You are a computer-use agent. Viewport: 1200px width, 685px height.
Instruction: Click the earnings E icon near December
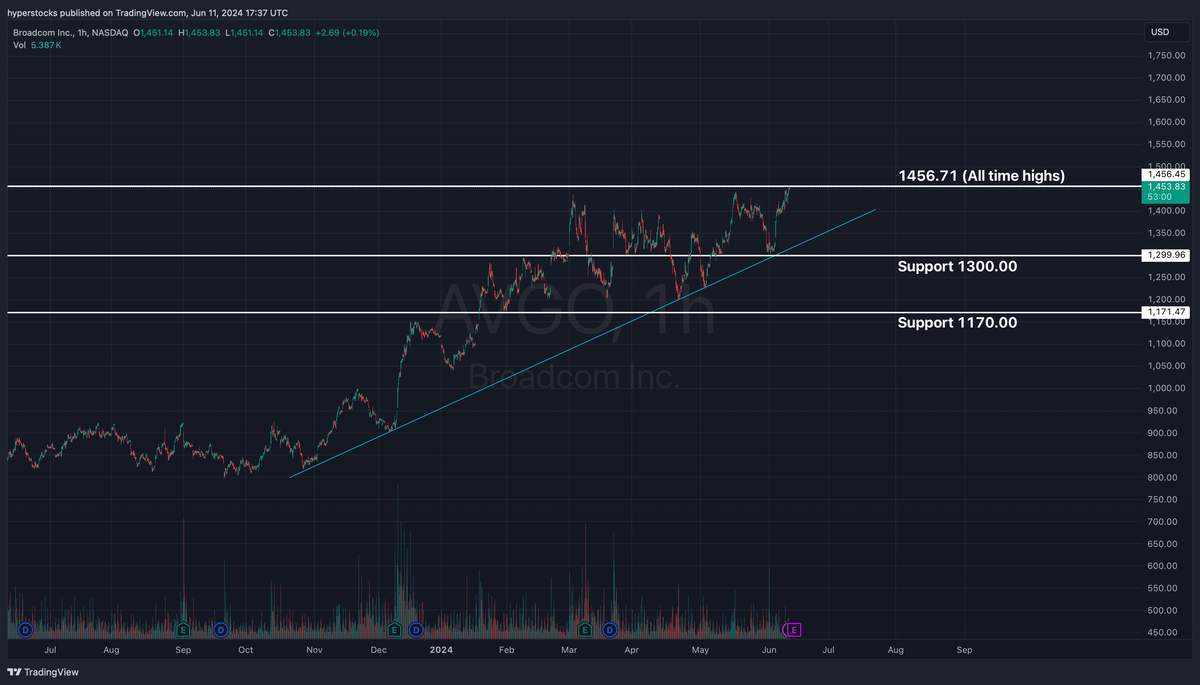pos(392,630)
